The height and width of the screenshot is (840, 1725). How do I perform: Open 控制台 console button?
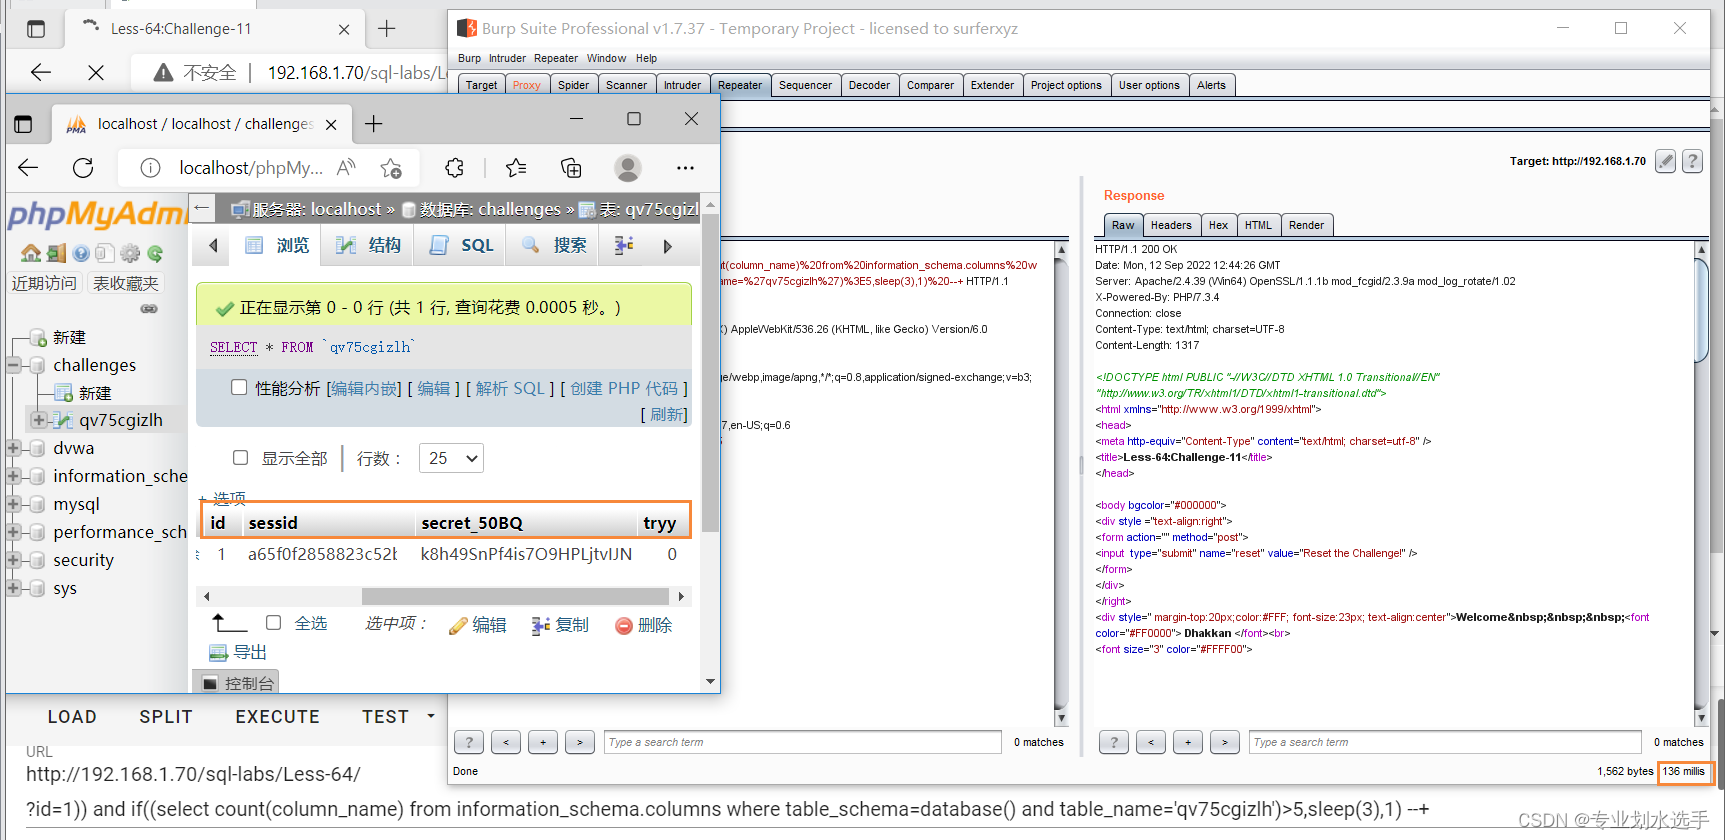pyautogui.click(x=236, y=683)
